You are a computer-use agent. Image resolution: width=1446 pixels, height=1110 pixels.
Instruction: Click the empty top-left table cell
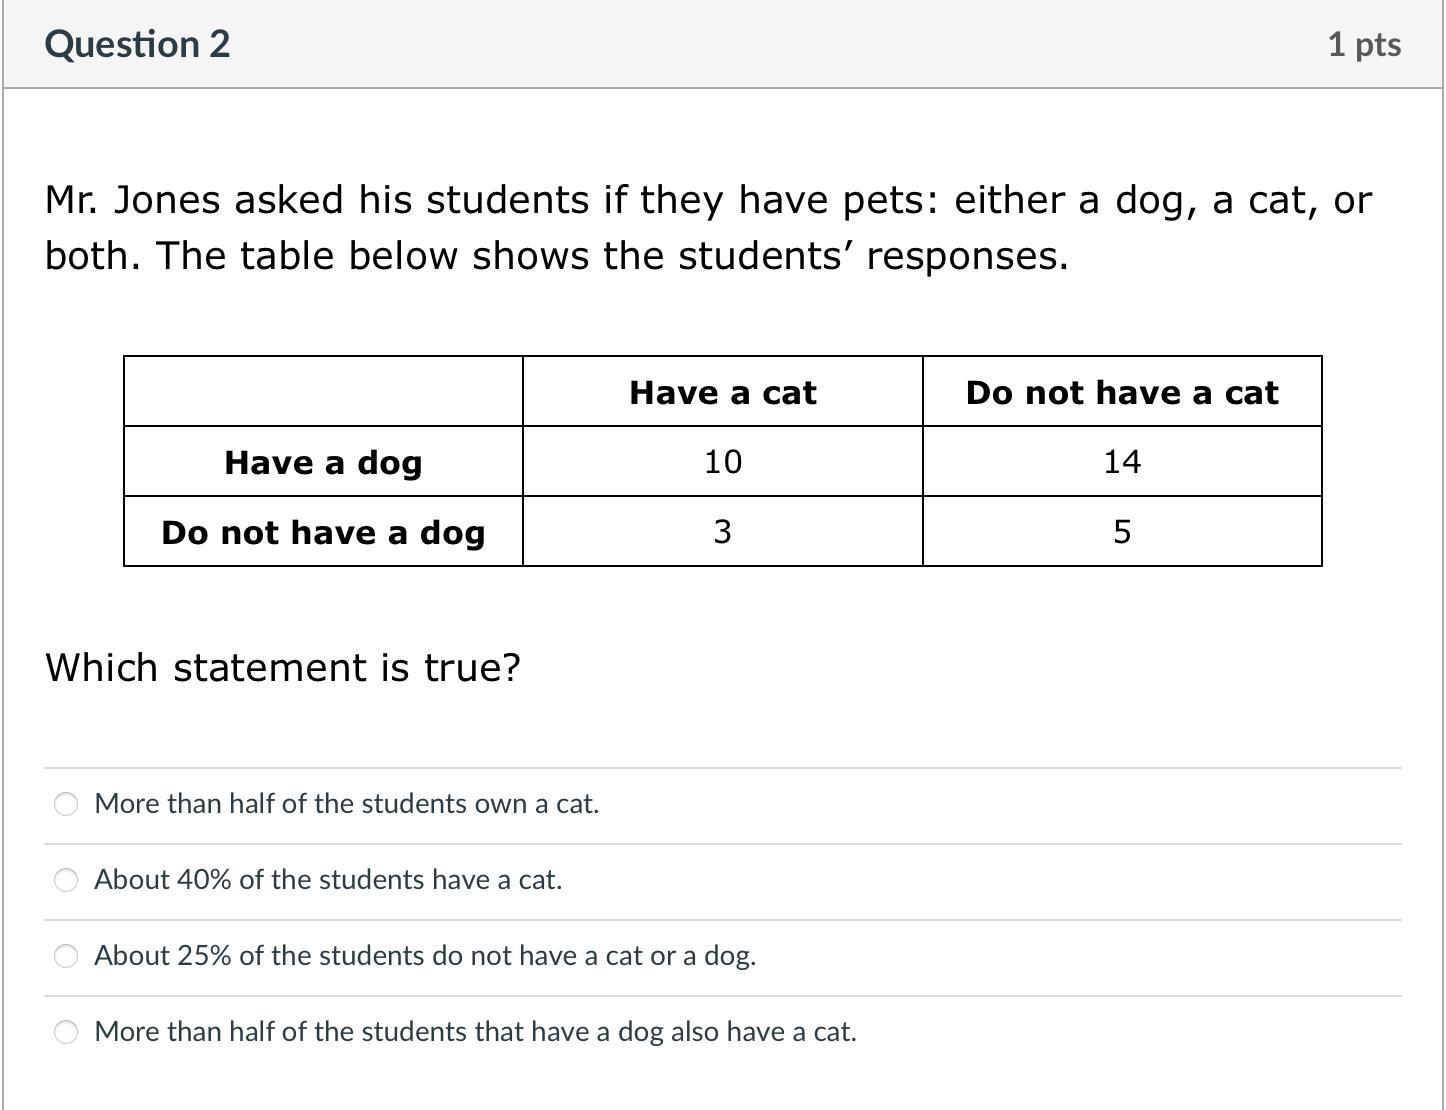[323, 392]
